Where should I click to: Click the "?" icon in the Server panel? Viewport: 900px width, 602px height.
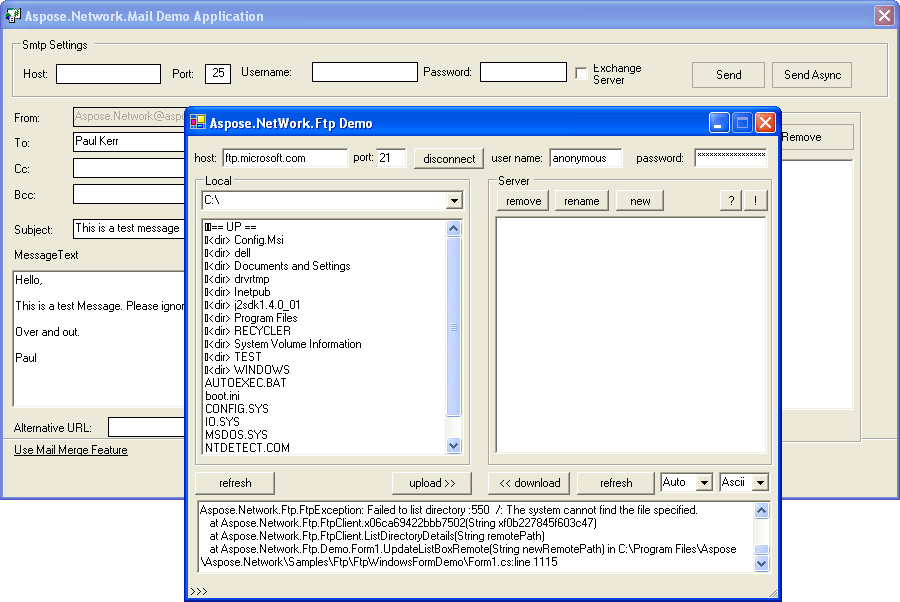(729, 200)
